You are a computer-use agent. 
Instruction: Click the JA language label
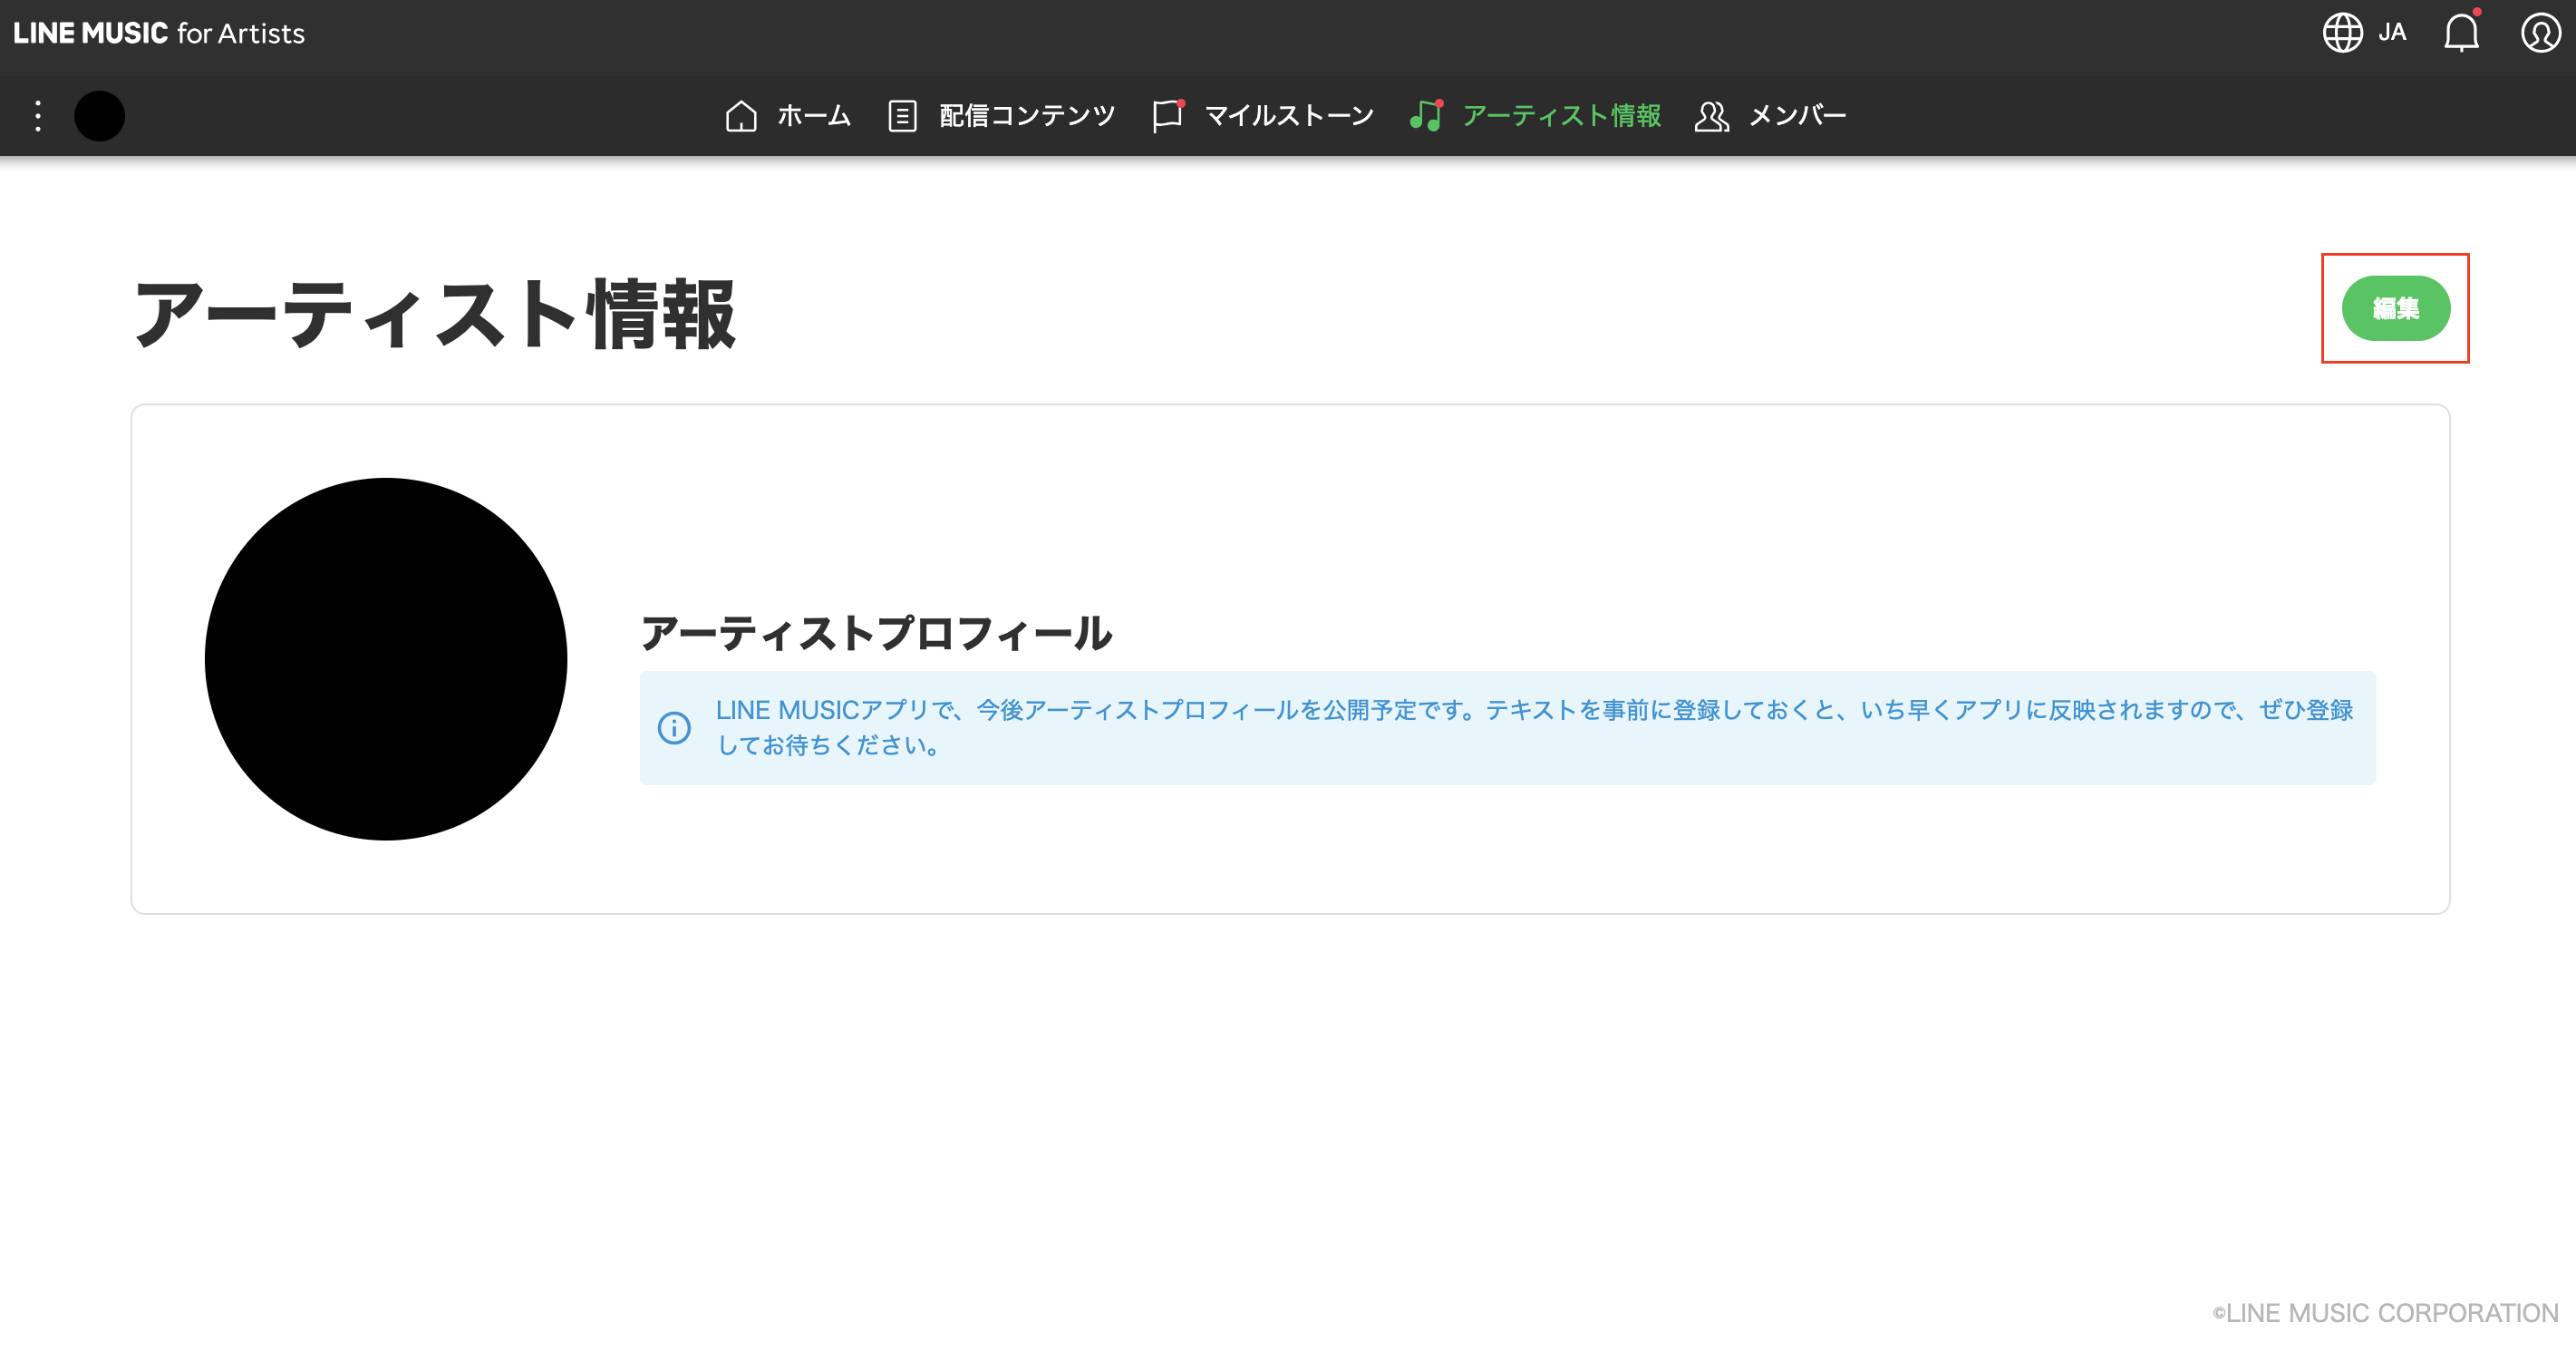[x=2392, y=32]
